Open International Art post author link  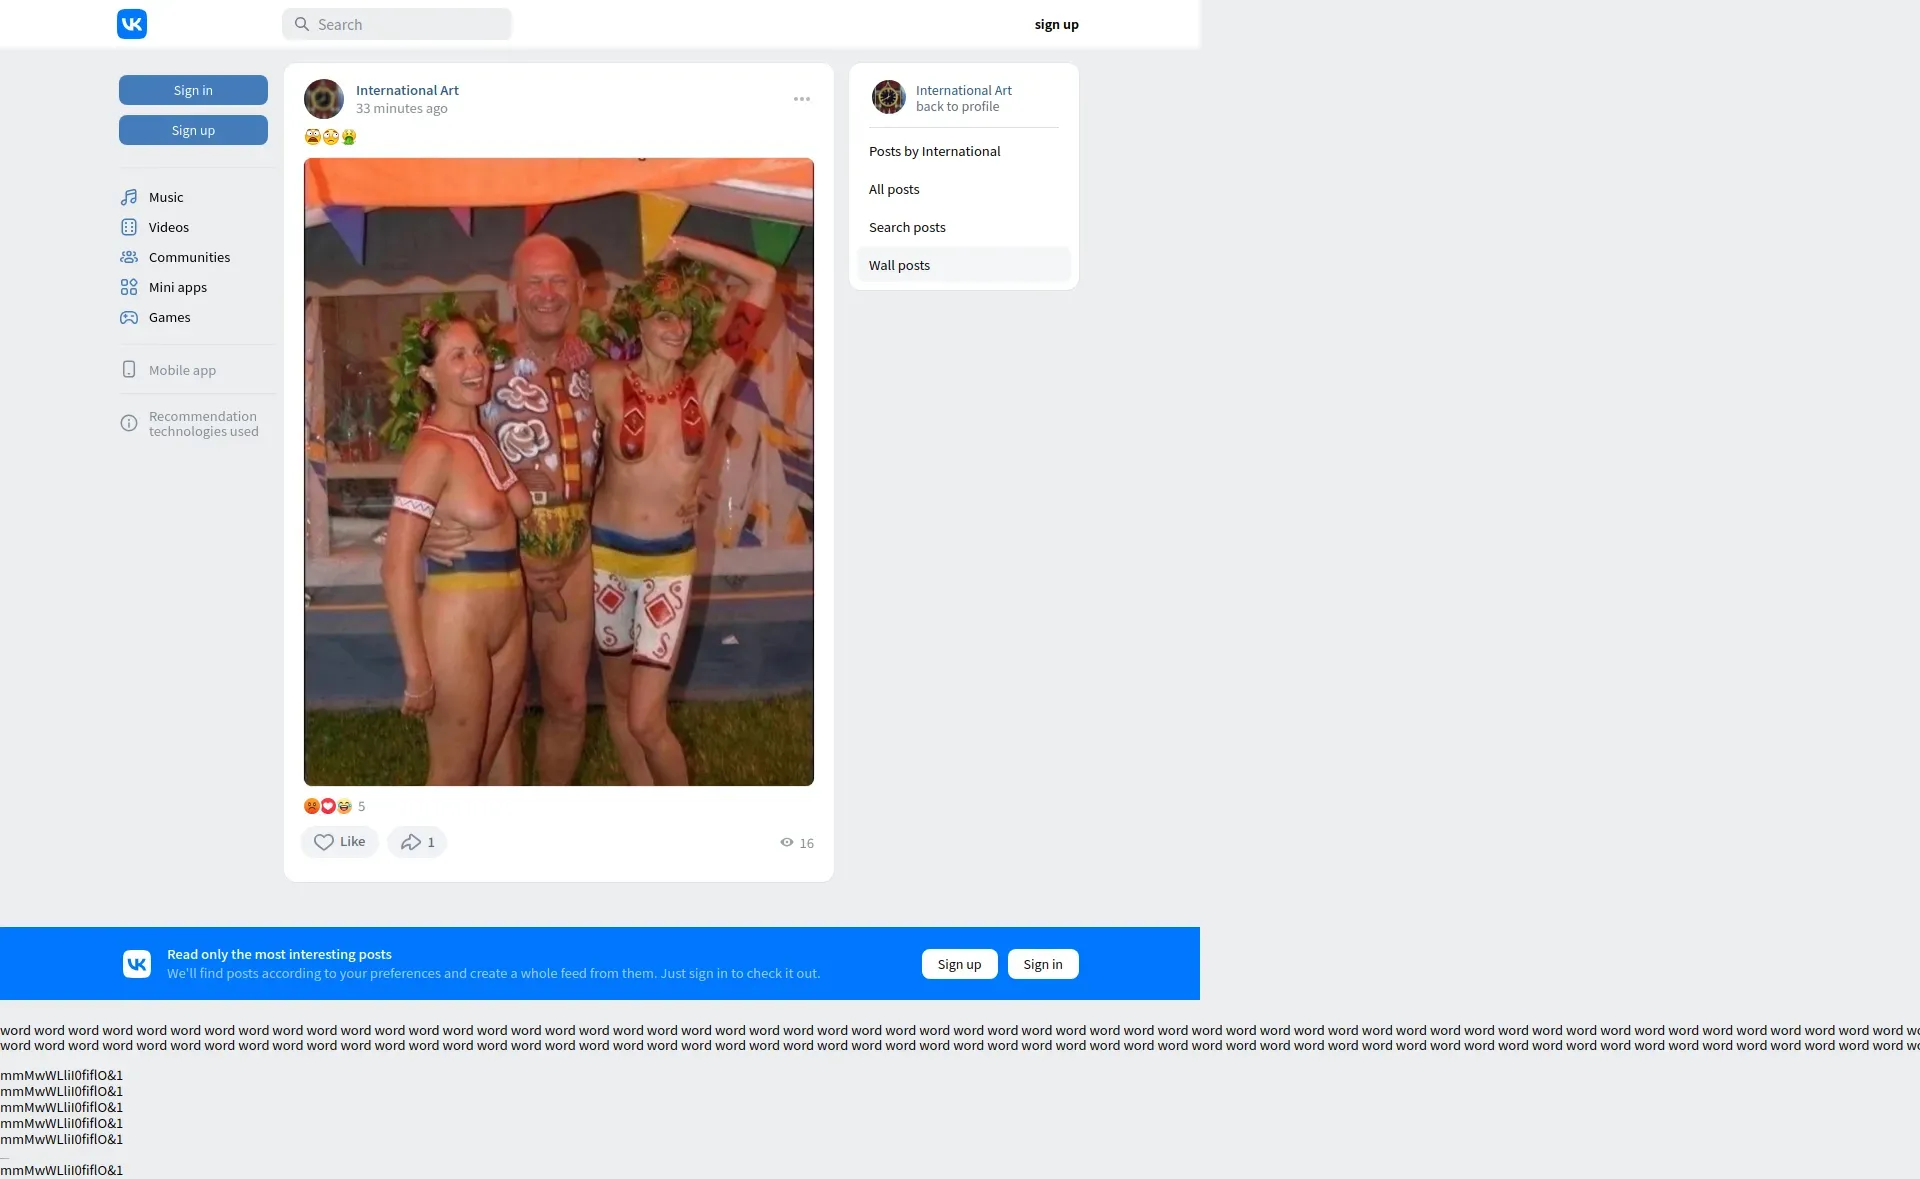point(407,90)
